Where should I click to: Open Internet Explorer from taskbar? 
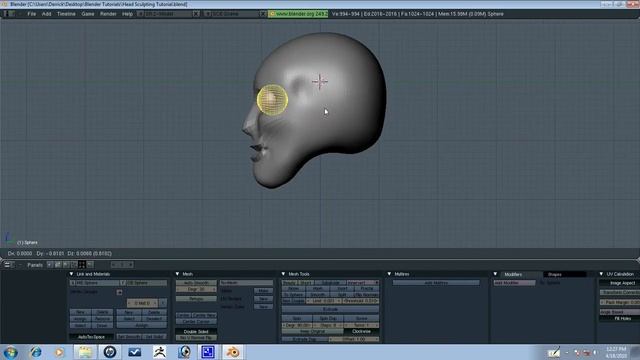pos(36,352)
